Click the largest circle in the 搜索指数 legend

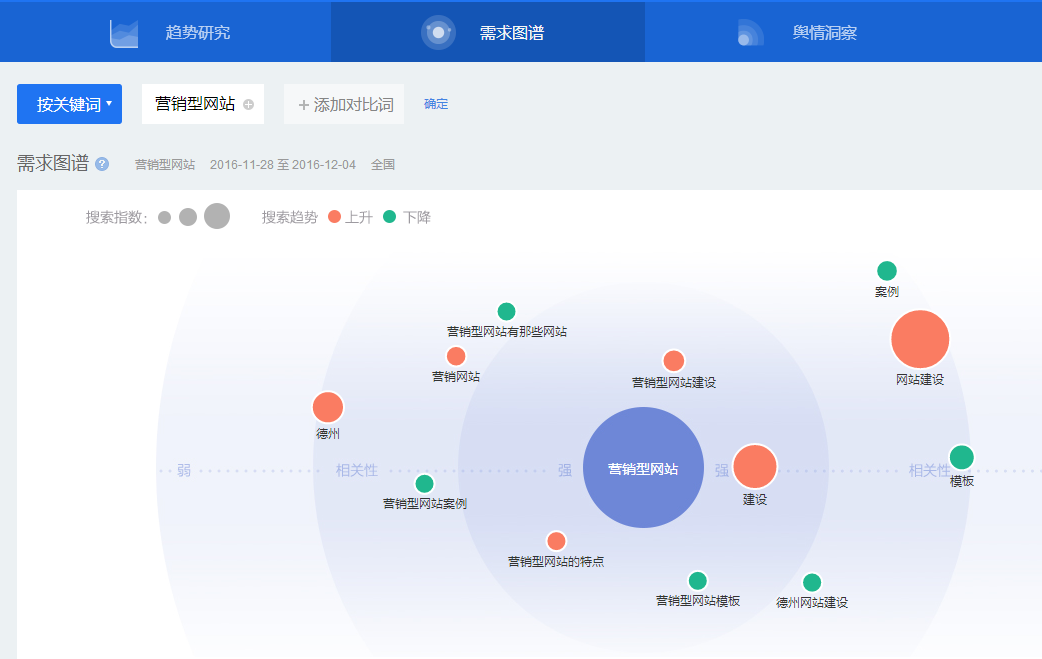[216, 215]
